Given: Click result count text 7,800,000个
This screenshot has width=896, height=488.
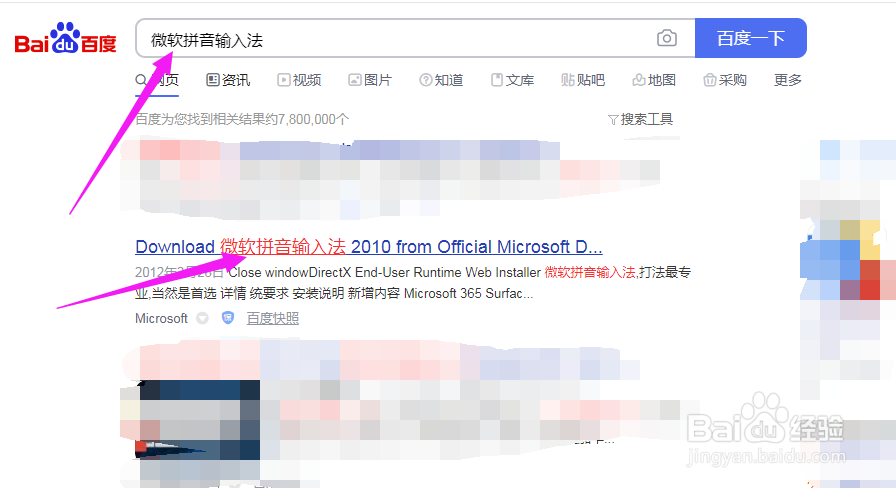Looking at the screenshot, I should coord(313,119).
